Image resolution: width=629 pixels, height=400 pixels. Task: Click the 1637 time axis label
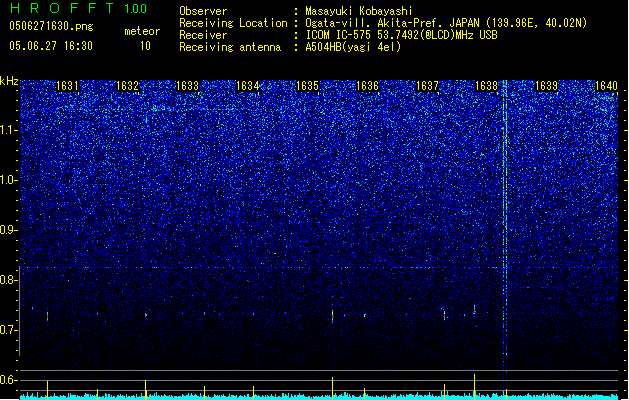[x=428, y=86]
